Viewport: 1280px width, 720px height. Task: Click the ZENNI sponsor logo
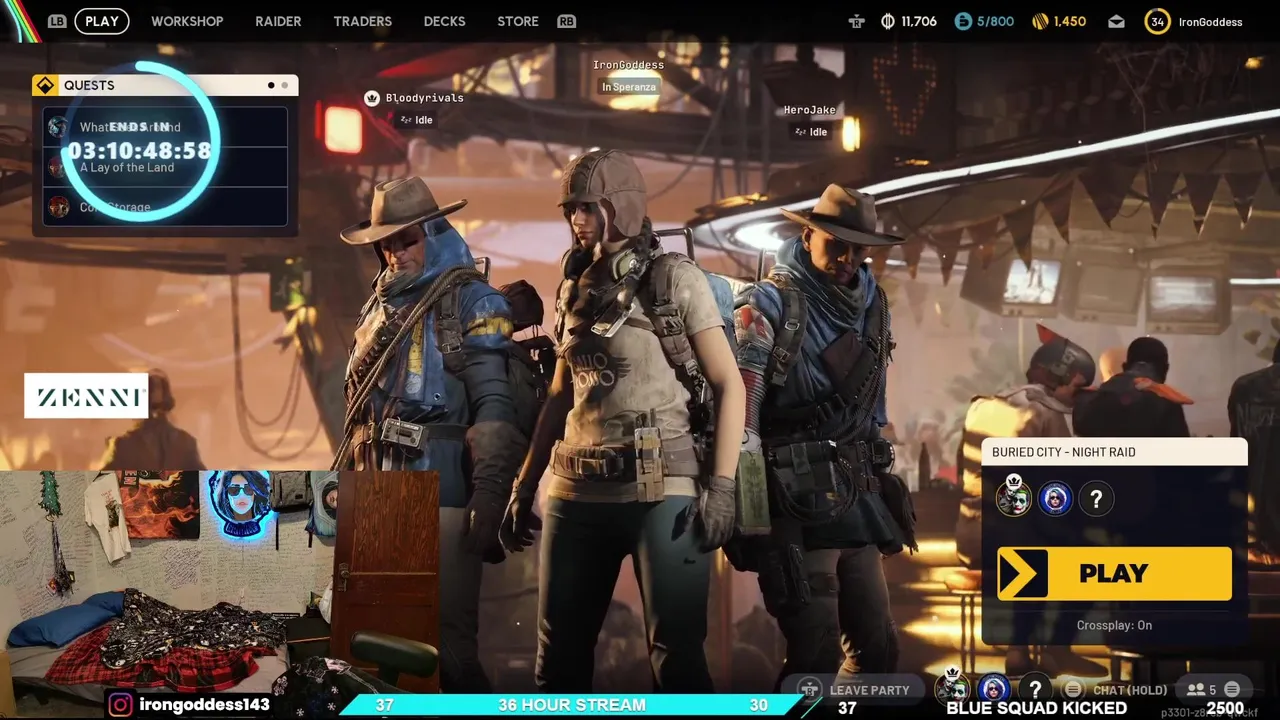point(86,396)
